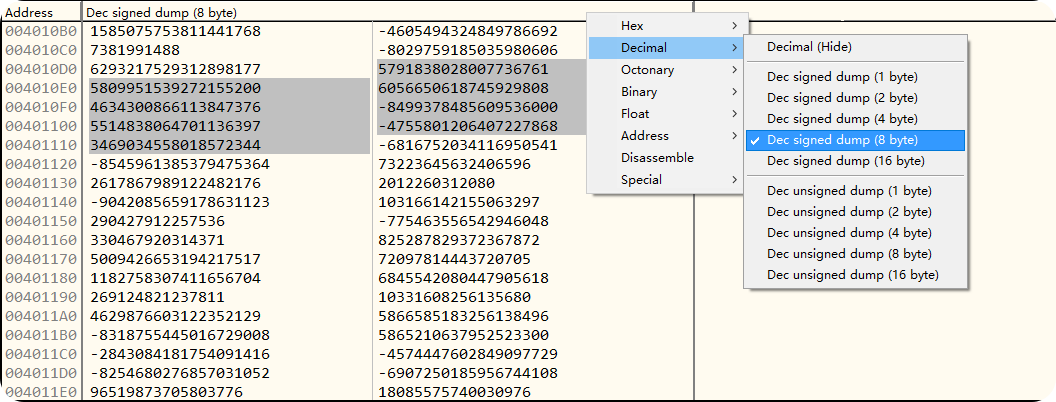The height and width of the screenshot is (402, 1056).
Task: Open the Octonary submenu
Action: pos(665,70)
